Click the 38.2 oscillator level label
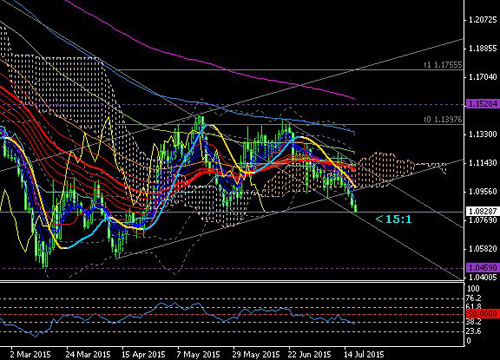Viewport: 500px width, 360px height. click(474, 322)
